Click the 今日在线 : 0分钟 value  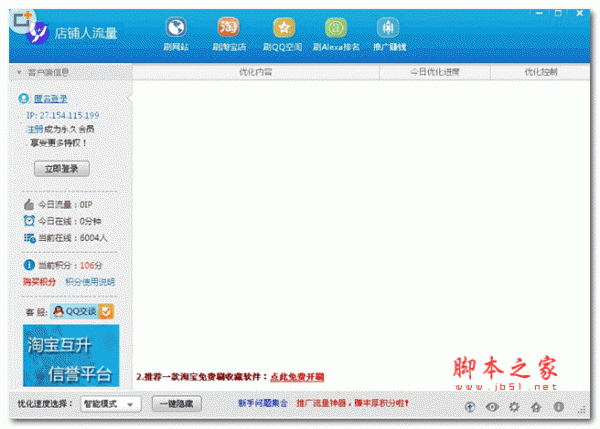[70, 221]
